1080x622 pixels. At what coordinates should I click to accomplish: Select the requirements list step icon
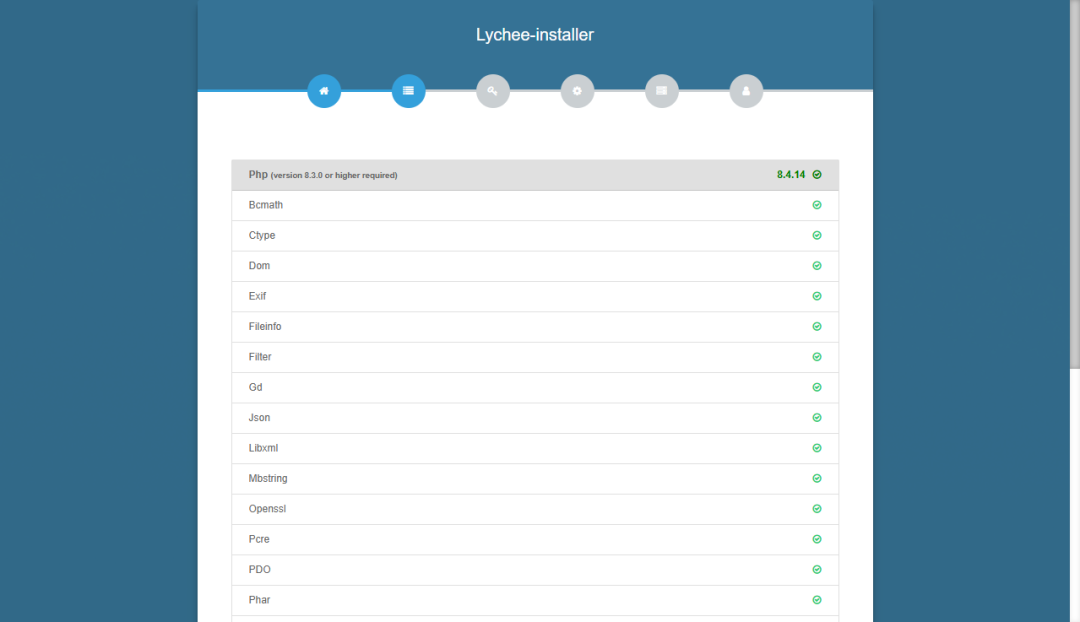pos(408,91)
